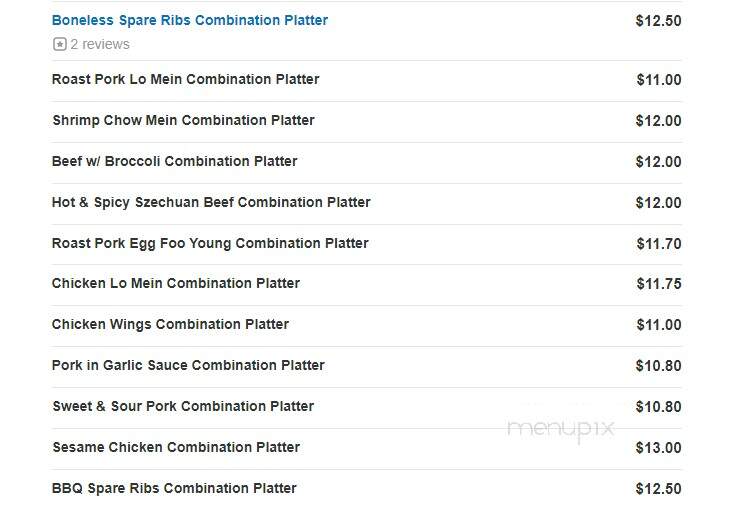
Task: Select Chicken Lo Mein Combination Platter
Action: (x=176, y=283)
